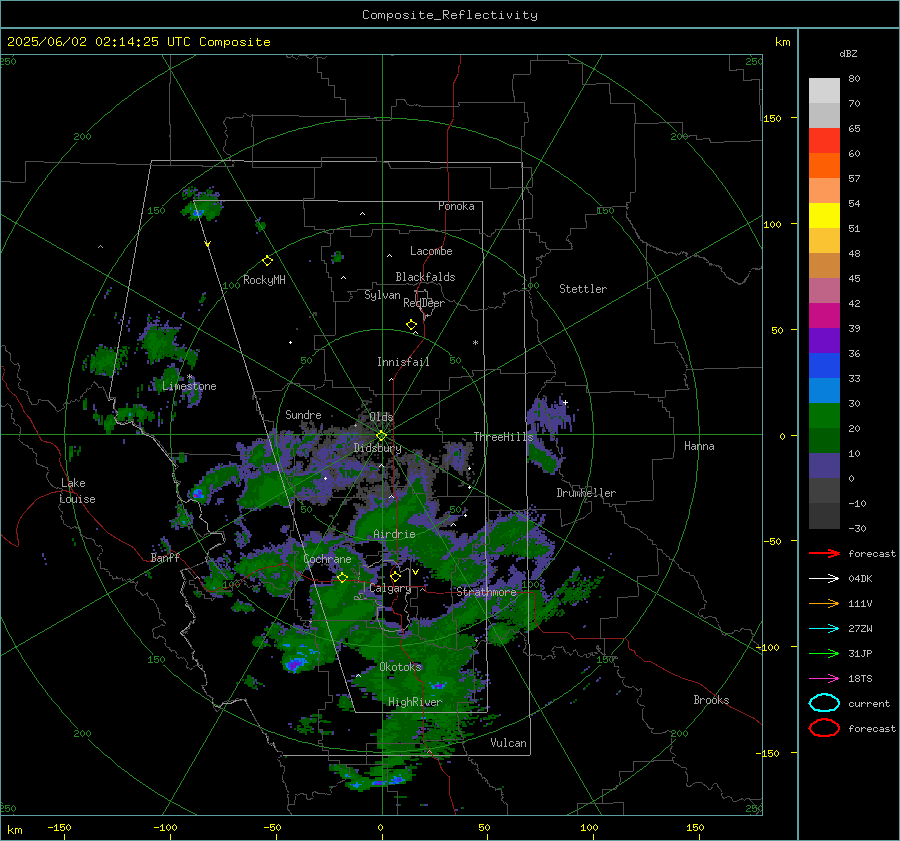Screen dimensions: 900x841
Task: Click the RedDeer city label
Action: coord(424,303)
